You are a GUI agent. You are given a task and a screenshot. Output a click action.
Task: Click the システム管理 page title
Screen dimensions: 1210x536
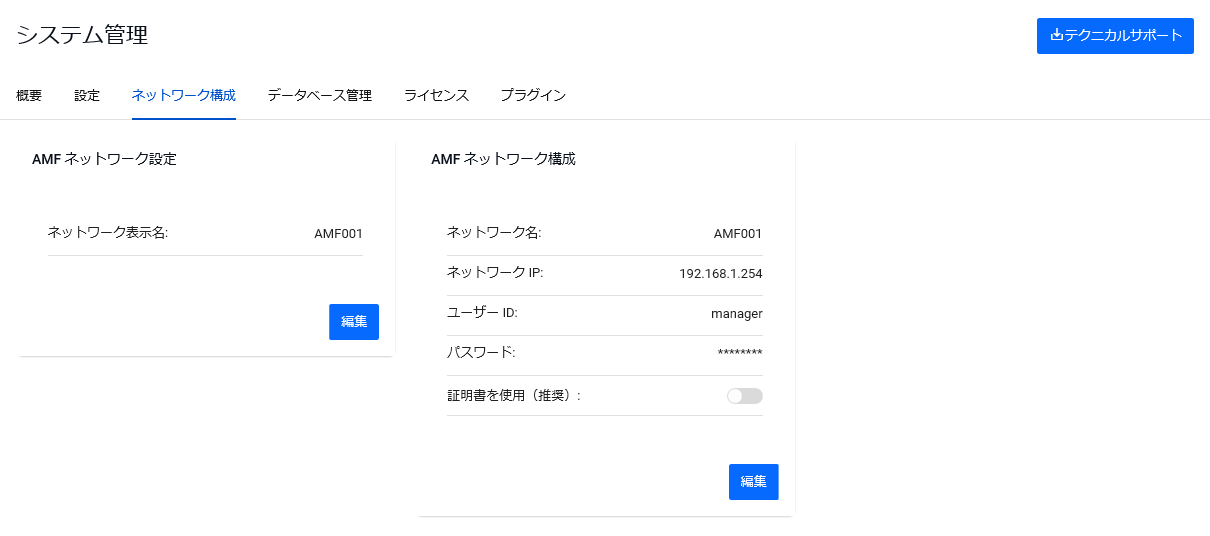click(82, 35)
